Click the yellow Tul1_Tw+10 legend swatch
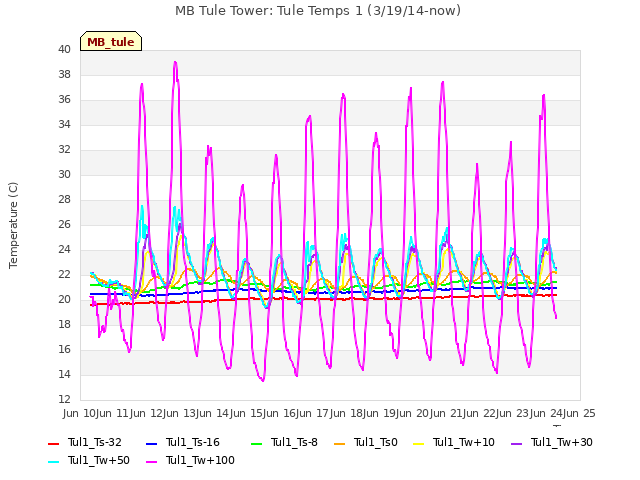The image size is (640, 480). pyautogui.click(x=419, y=443)
